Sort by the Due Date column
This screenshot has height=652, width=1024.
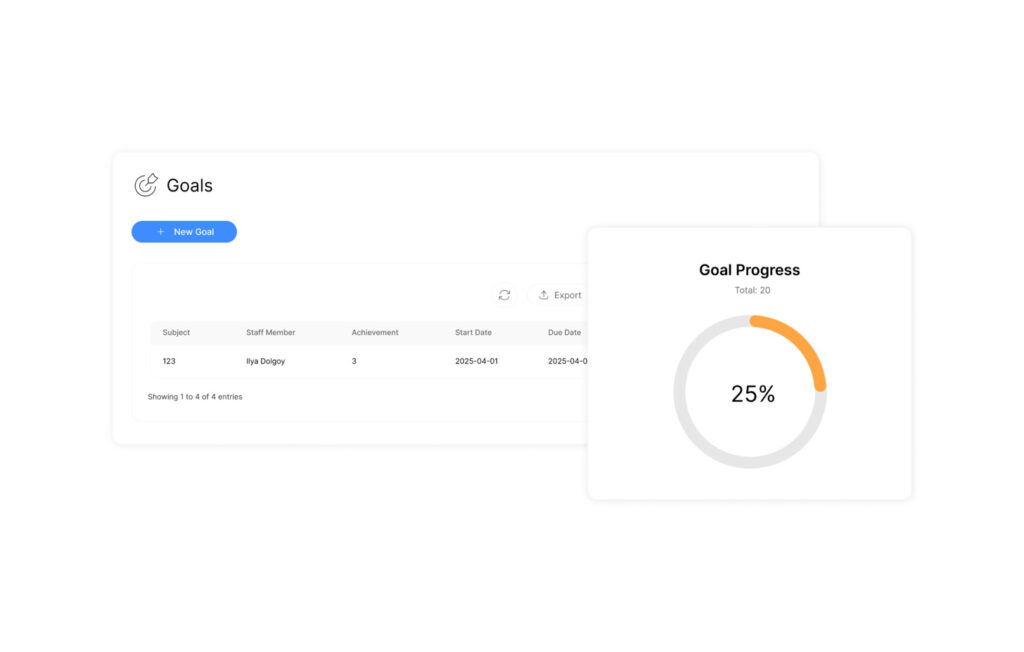tap(564, 332)
